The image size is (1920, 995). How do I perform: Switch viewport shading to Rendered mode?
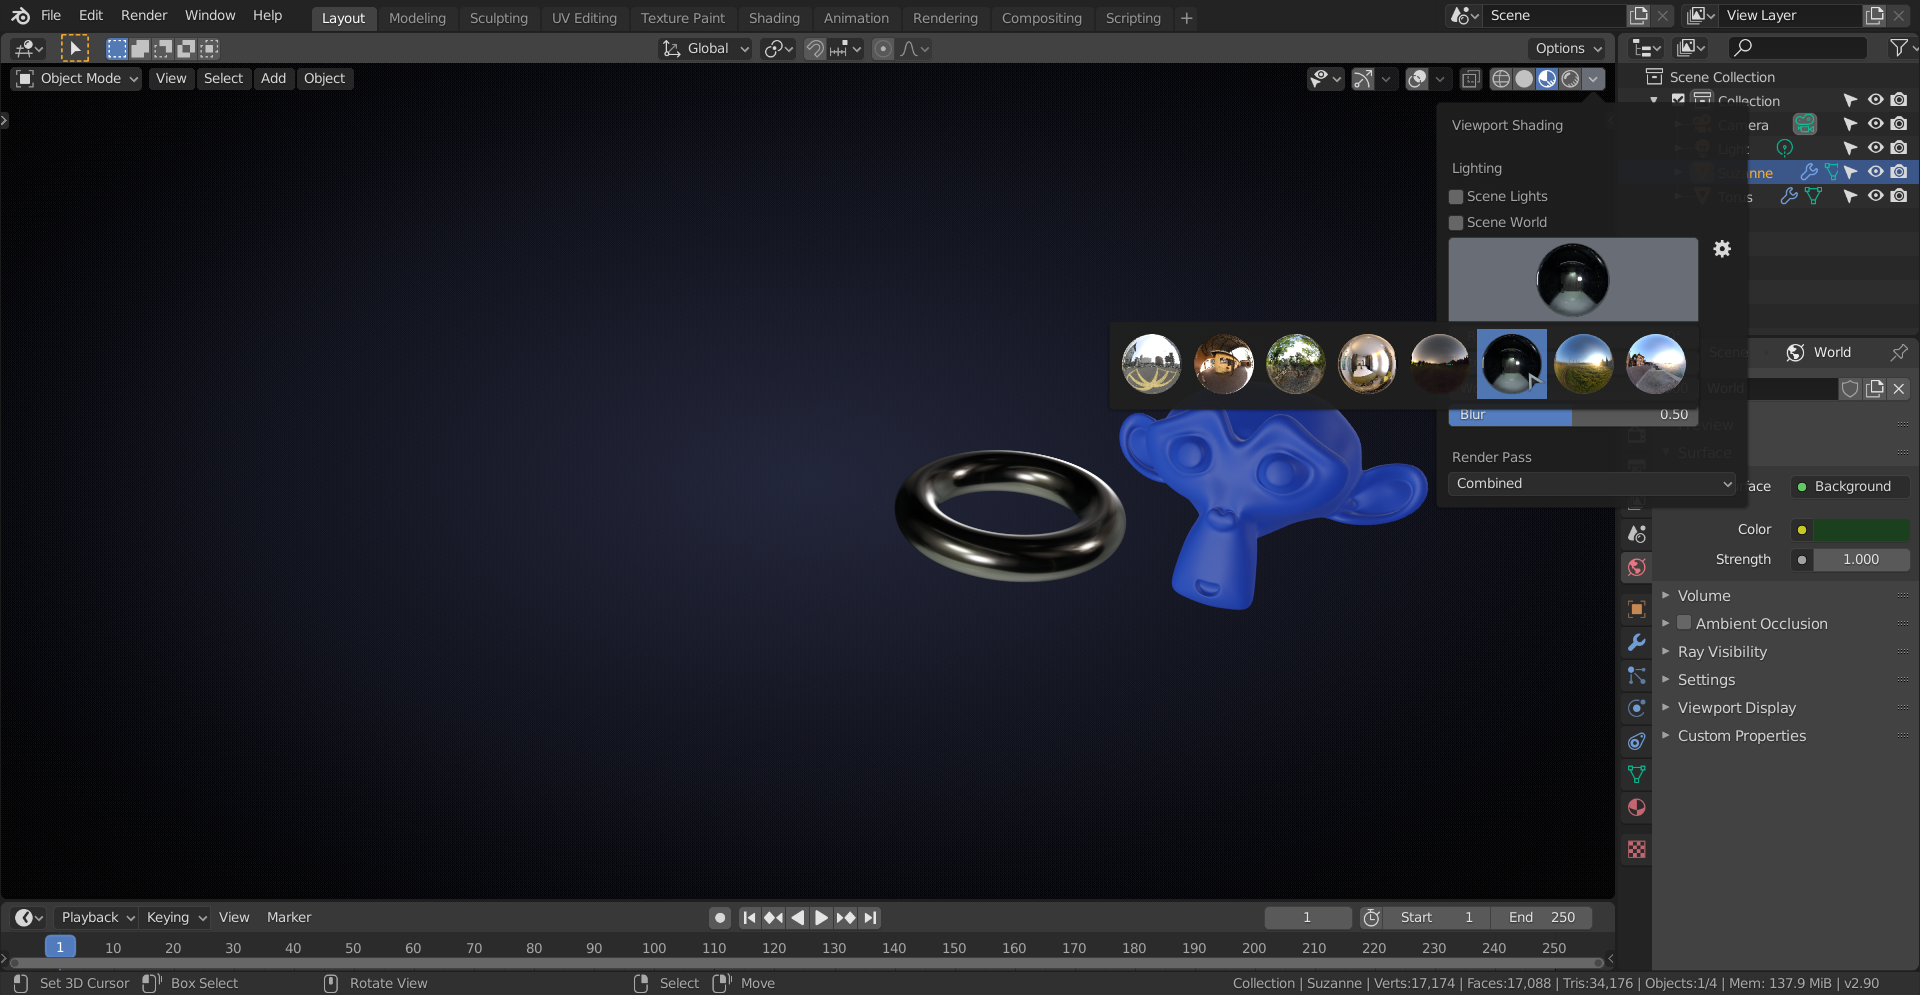coord(1571,79)
